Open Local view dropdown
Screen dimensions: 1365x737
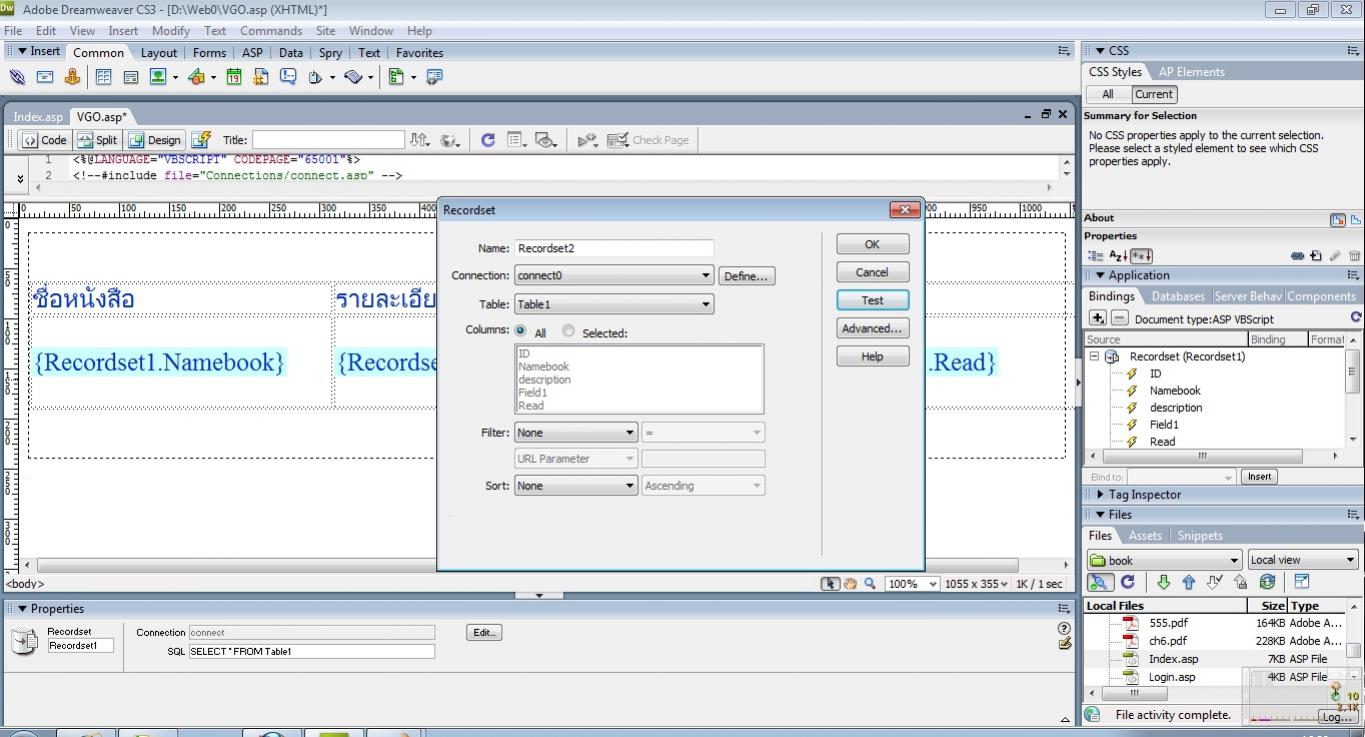(x=1303, y=560)
